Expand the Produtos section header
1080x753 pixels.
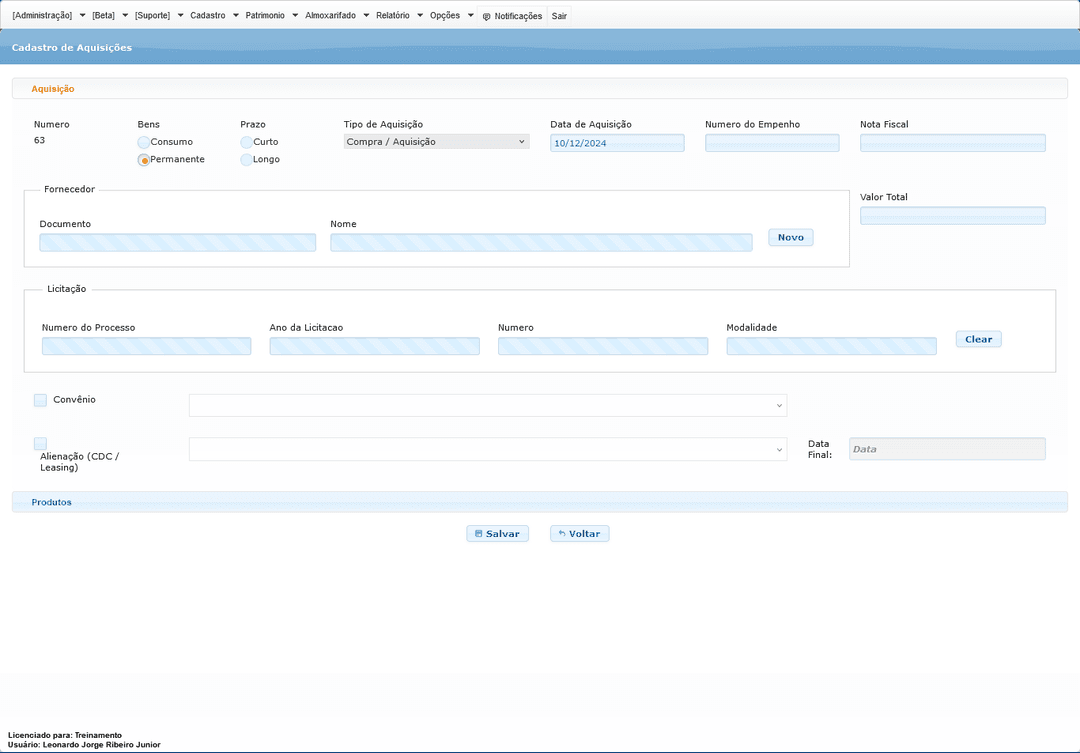click(x=540, y=502)
